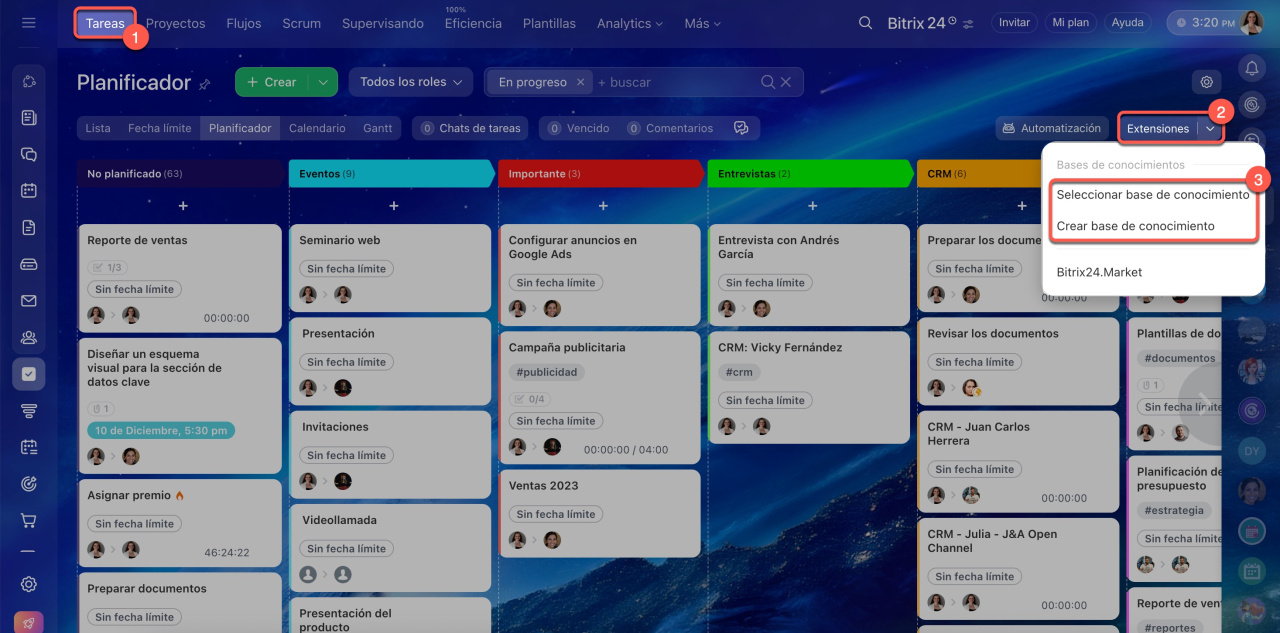Click the Automatización button
1280x633 pixels.
pos(1051,128)
